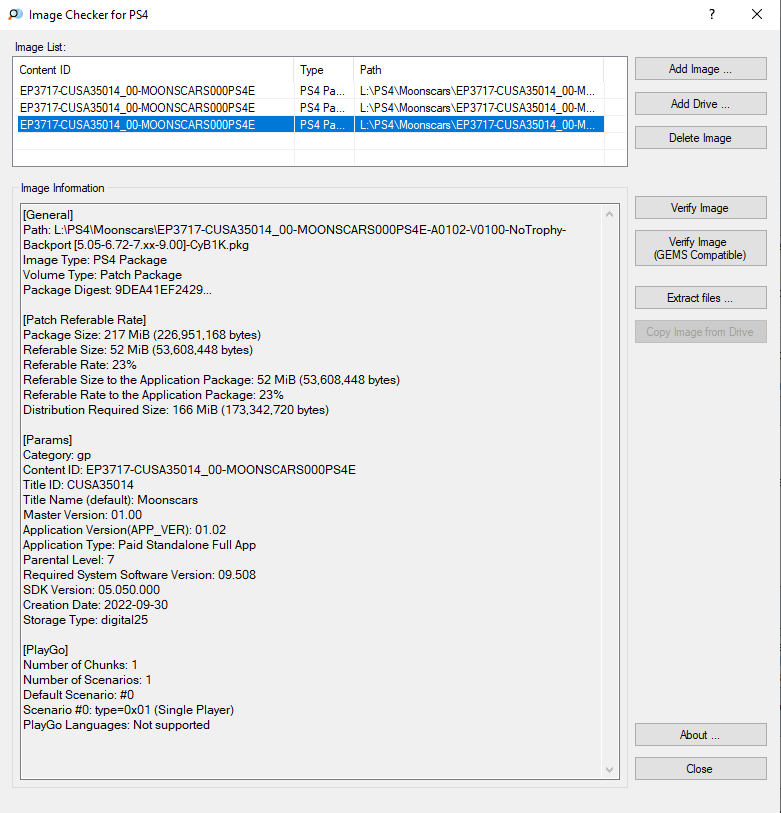Click the scroll down arrow in Image Information
The image size is (781, 813).
click(x=610, y=770)
